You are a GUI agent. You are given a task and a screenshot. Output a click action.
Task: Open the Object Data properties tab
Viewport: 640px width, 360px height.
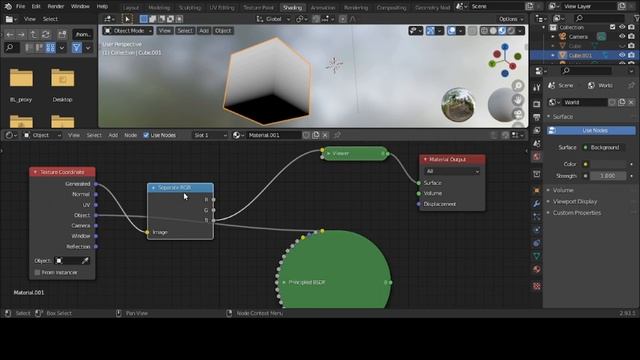(537, 256)
